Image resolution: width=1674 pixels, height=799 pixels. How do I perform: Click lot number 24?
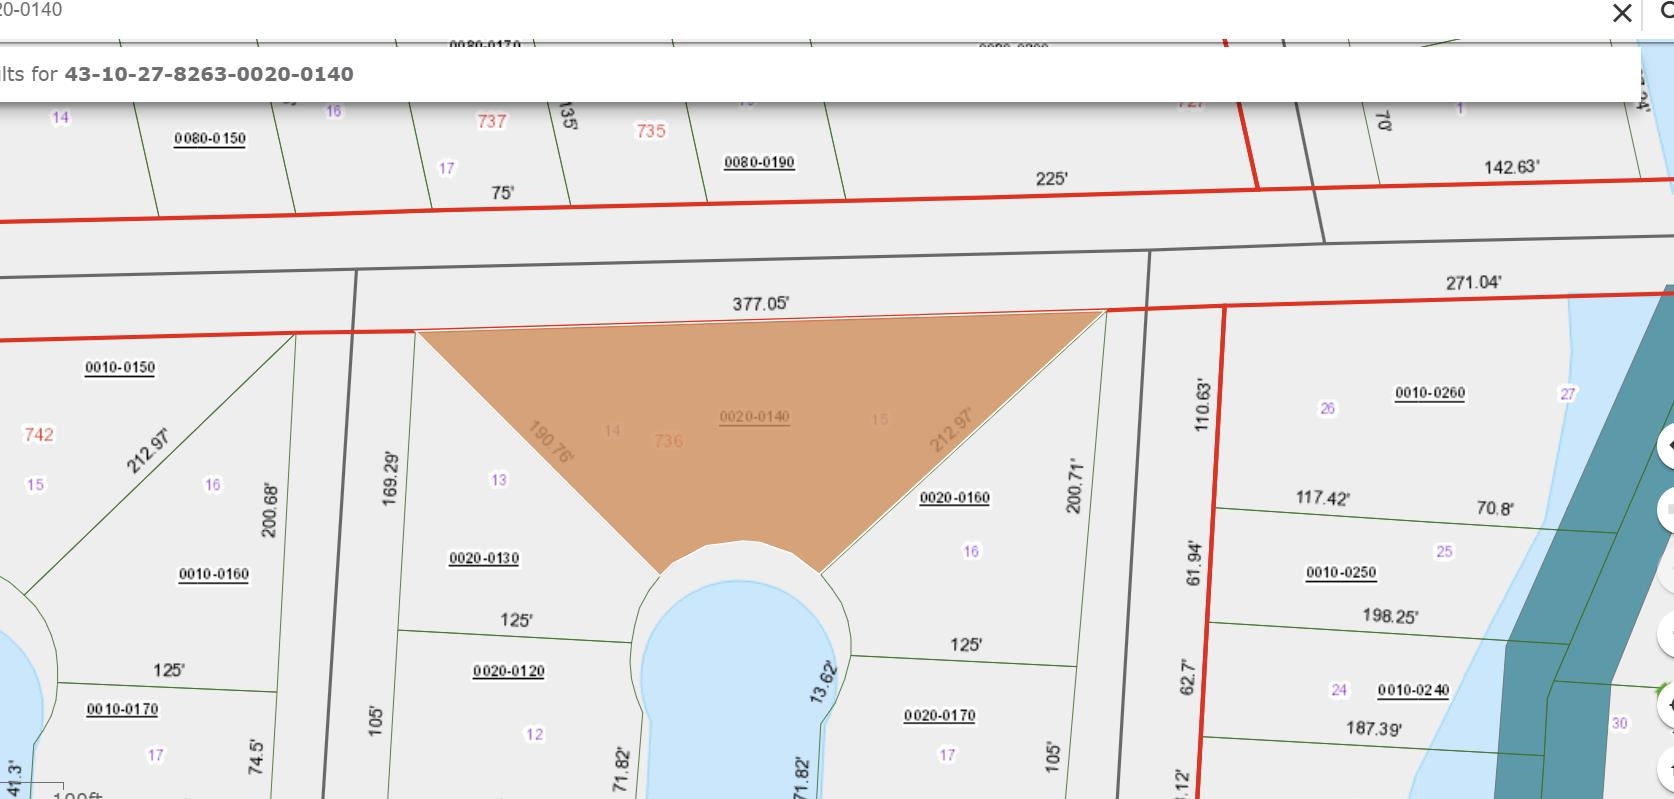pyautogui.click(x=1339, y=690)
